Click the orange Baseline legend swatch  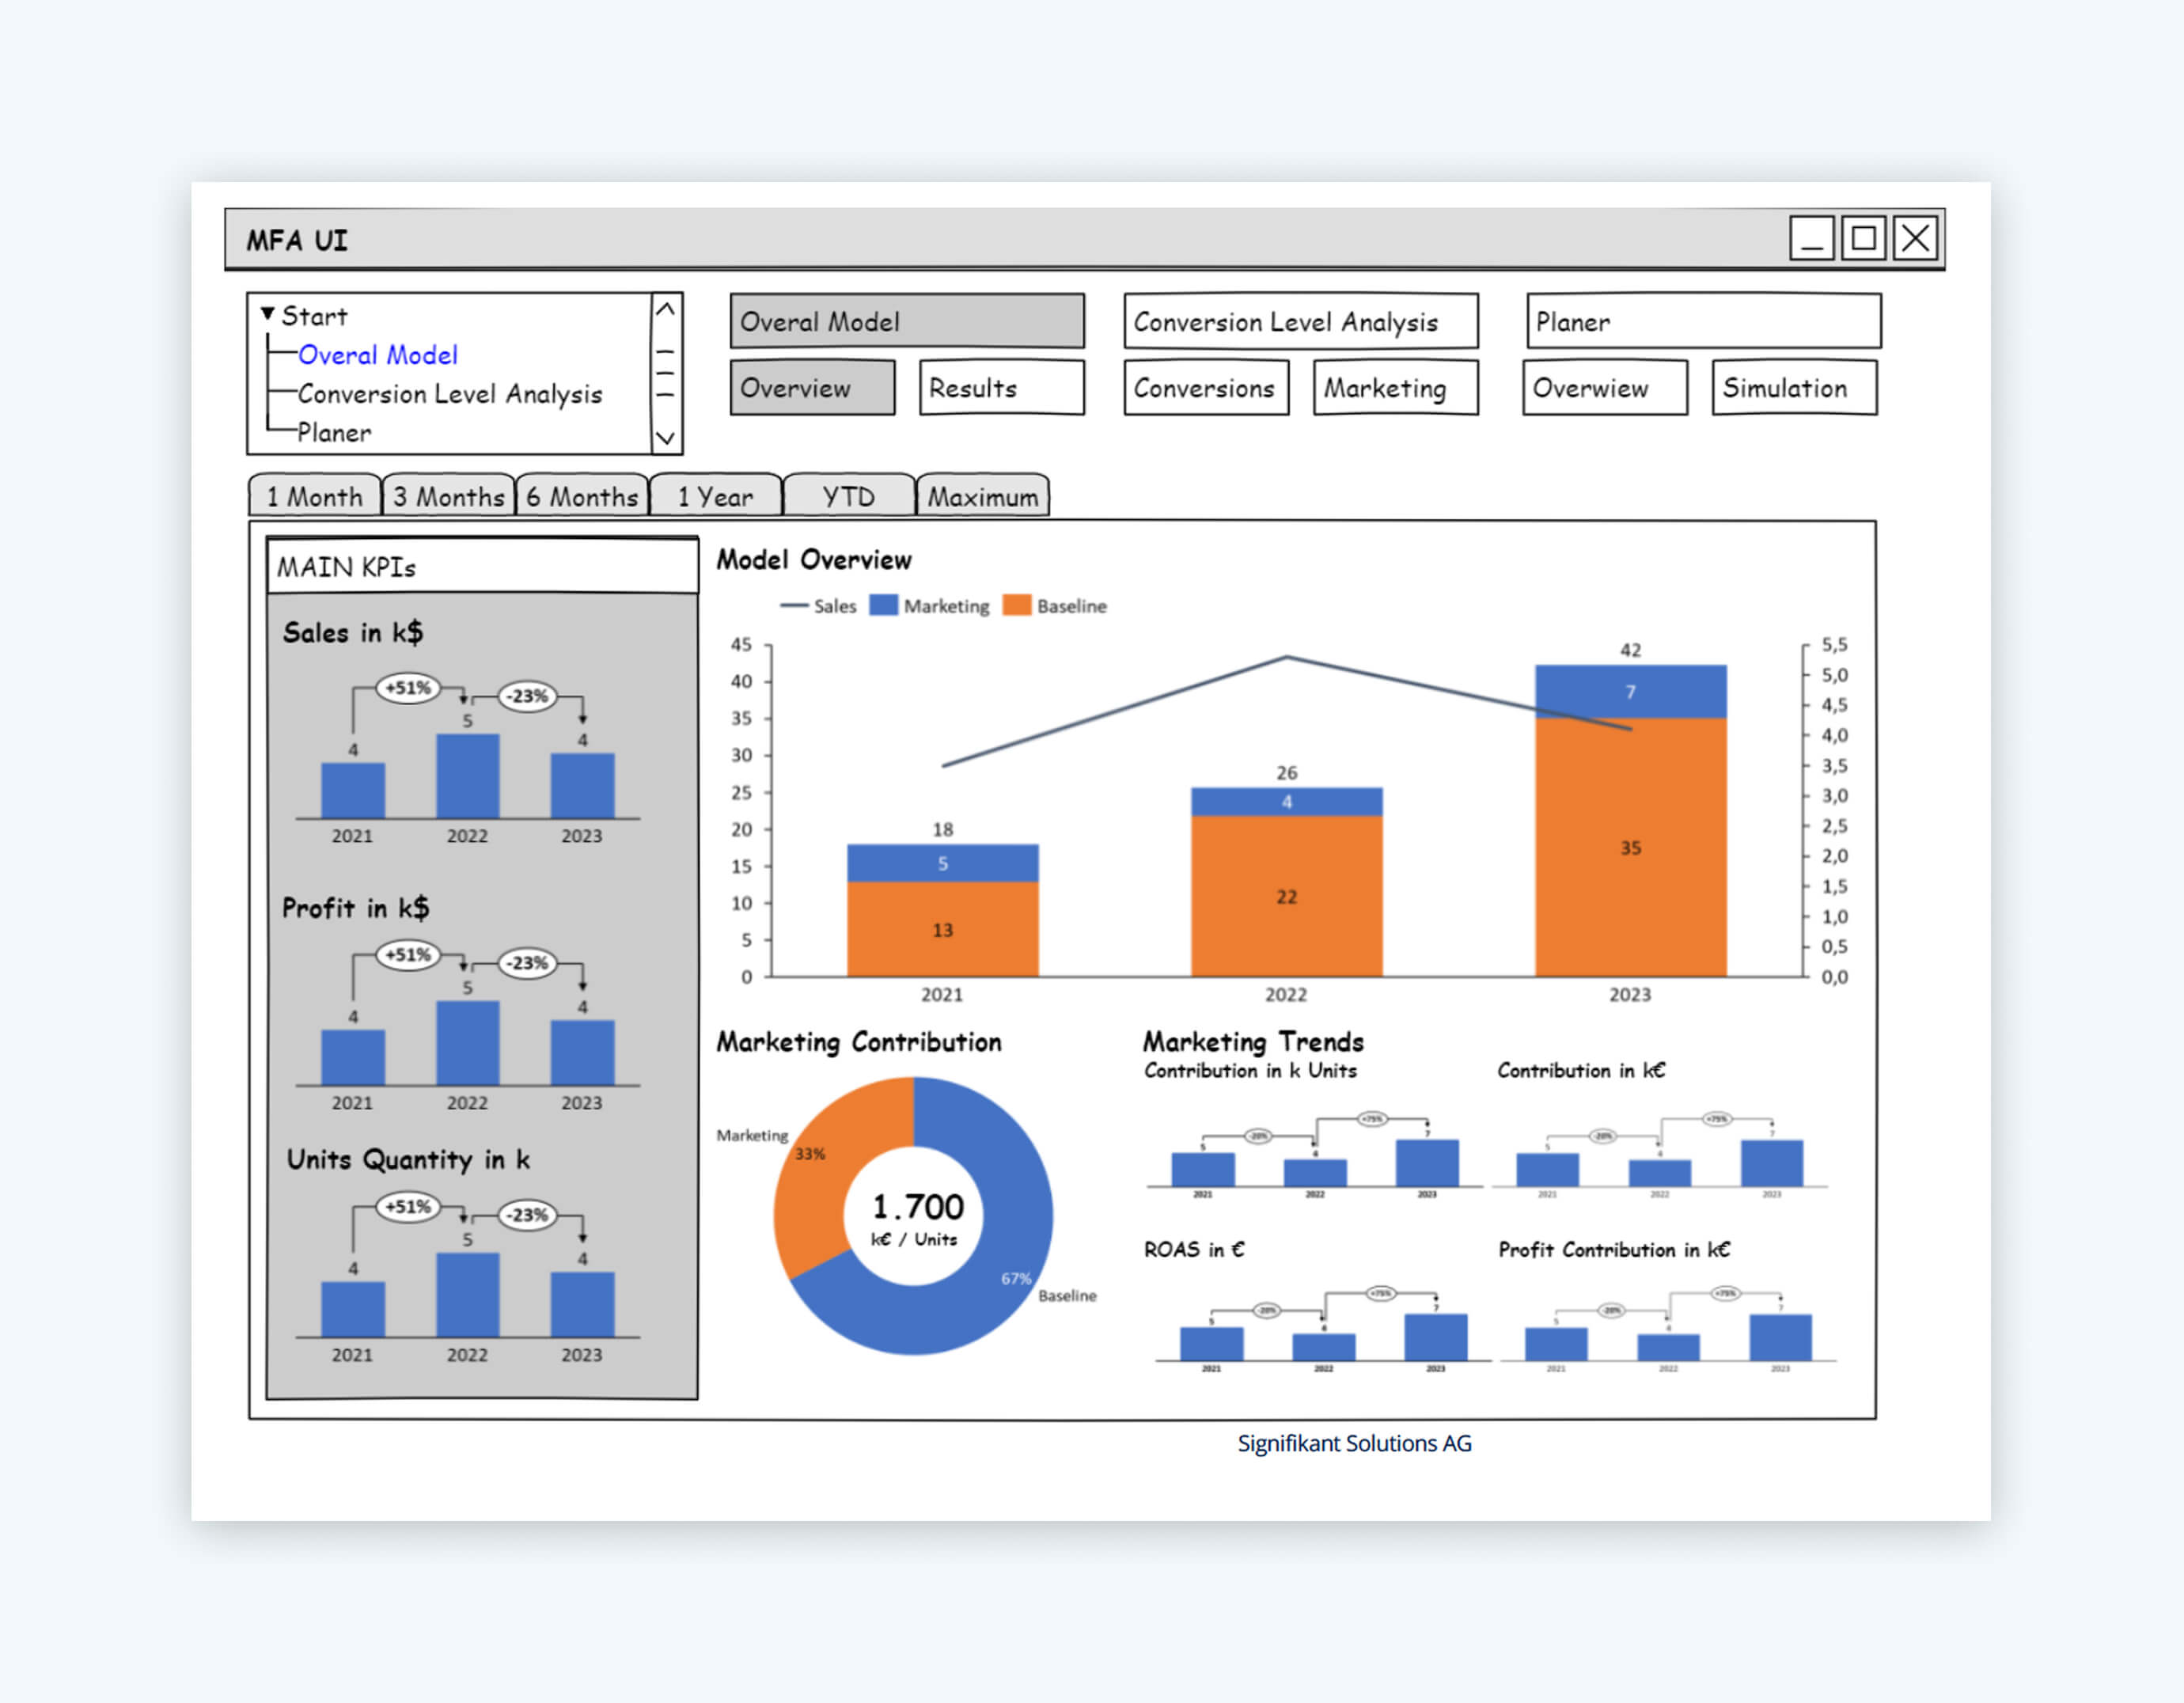(1016, 606)
